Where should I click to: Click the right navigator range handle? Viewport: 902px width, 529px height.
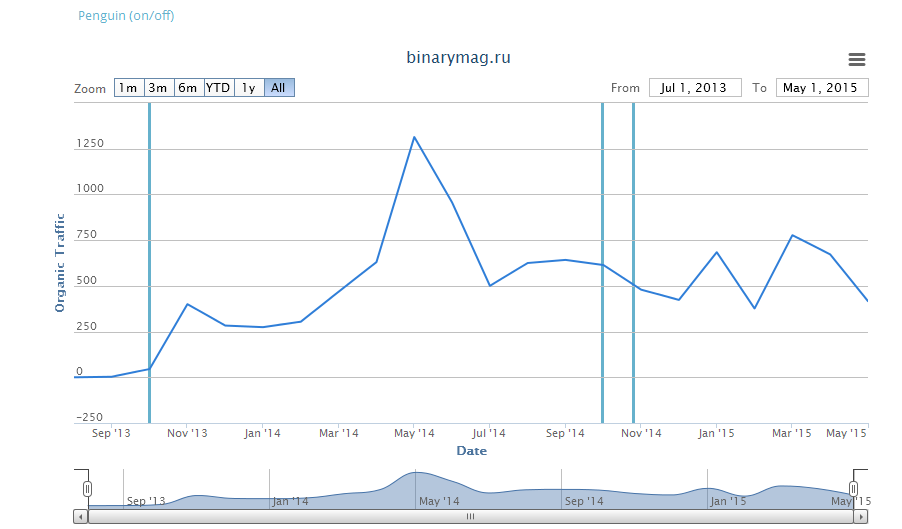(x=853, y=488)
